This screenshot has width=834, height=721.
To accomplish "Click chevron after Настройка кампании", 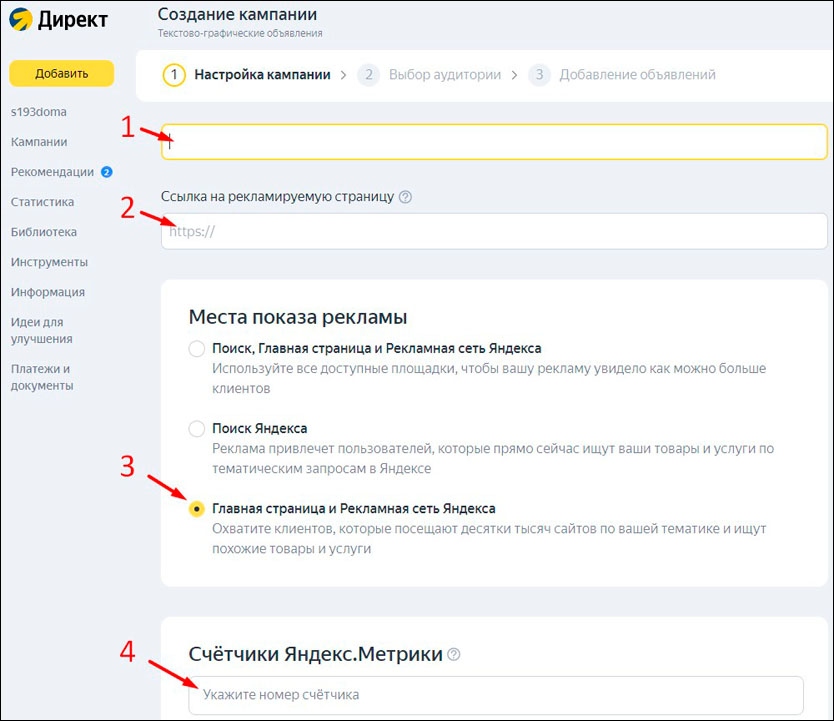I will tap(344, 75).
